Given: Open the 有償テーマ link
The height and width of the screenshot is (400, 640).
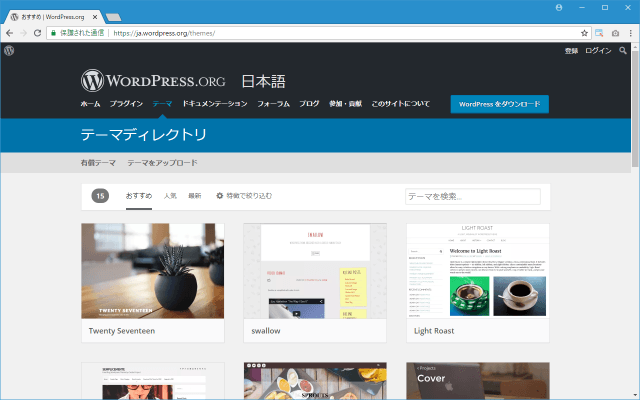Looking at the screenshot, I should [x=98, y=163].
